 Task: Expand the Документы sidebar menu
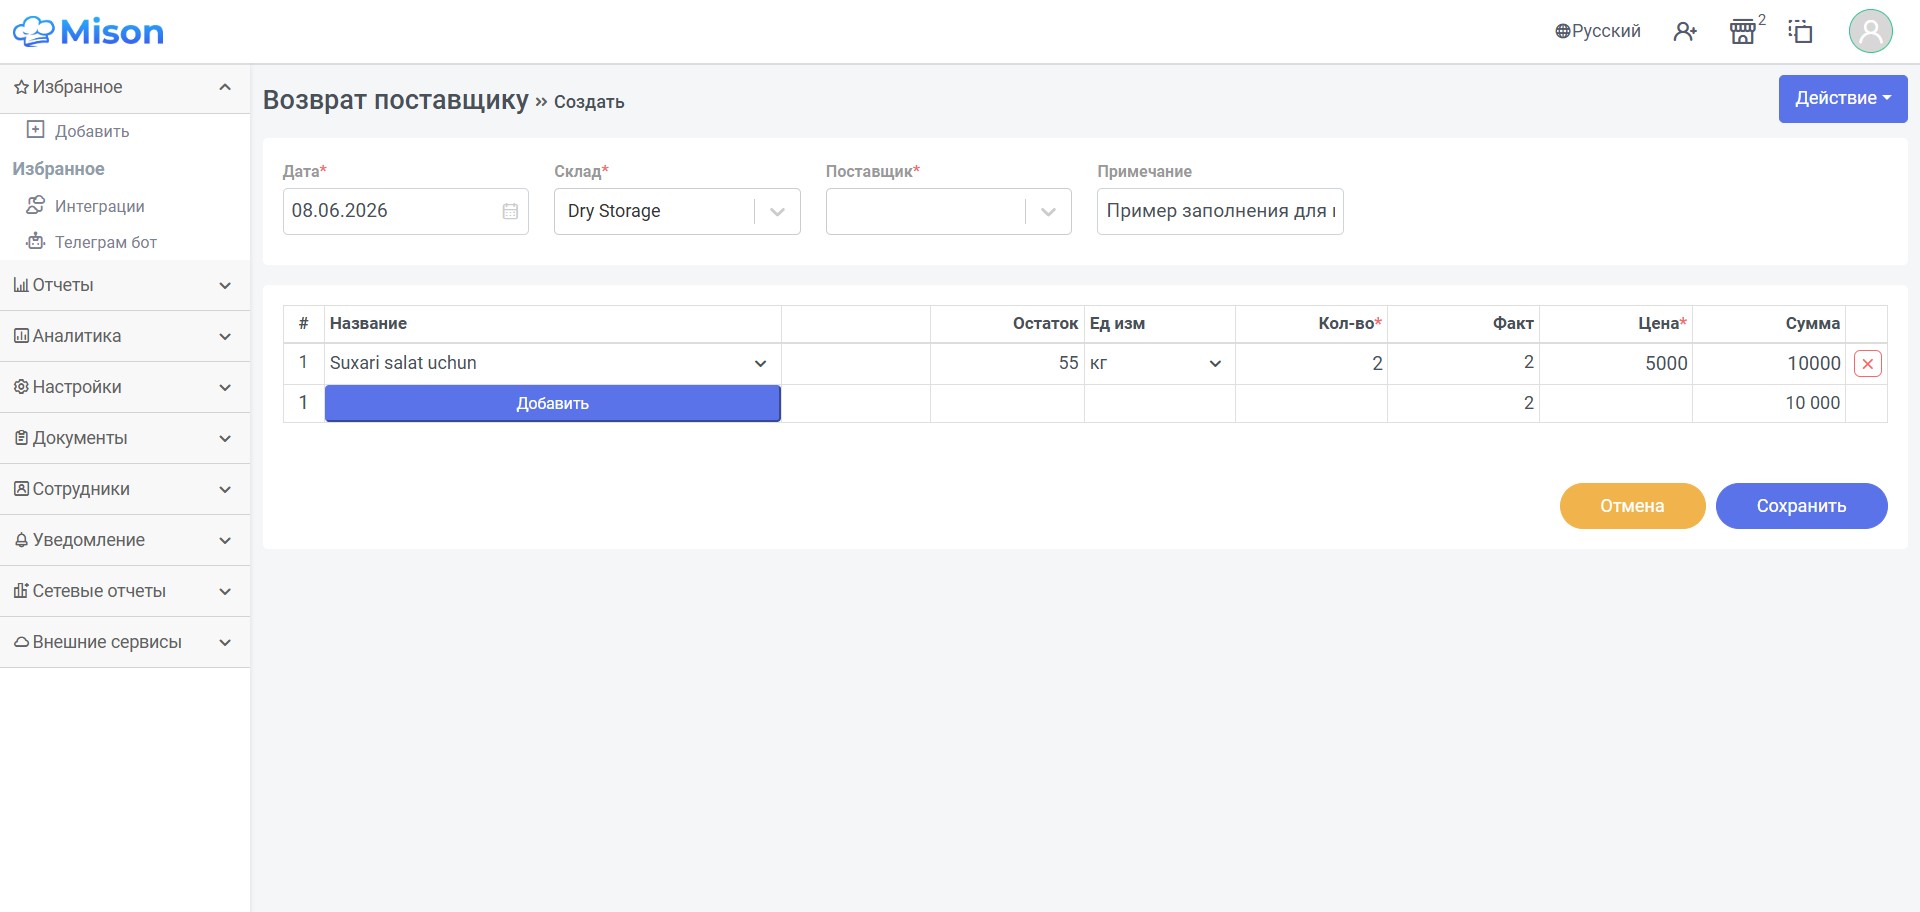(x=124, y=438)
